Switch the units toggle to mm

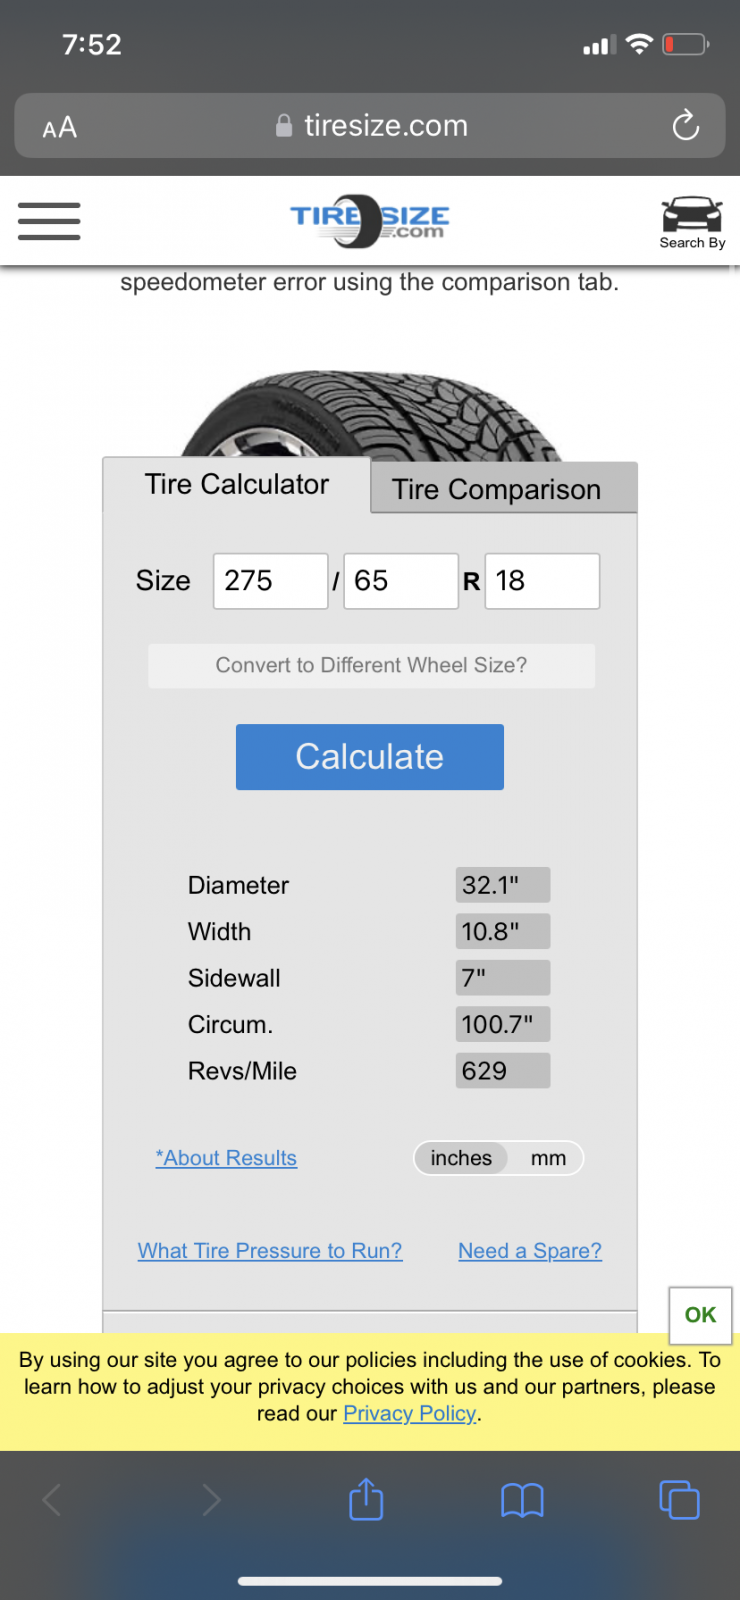coord(548,1158)
